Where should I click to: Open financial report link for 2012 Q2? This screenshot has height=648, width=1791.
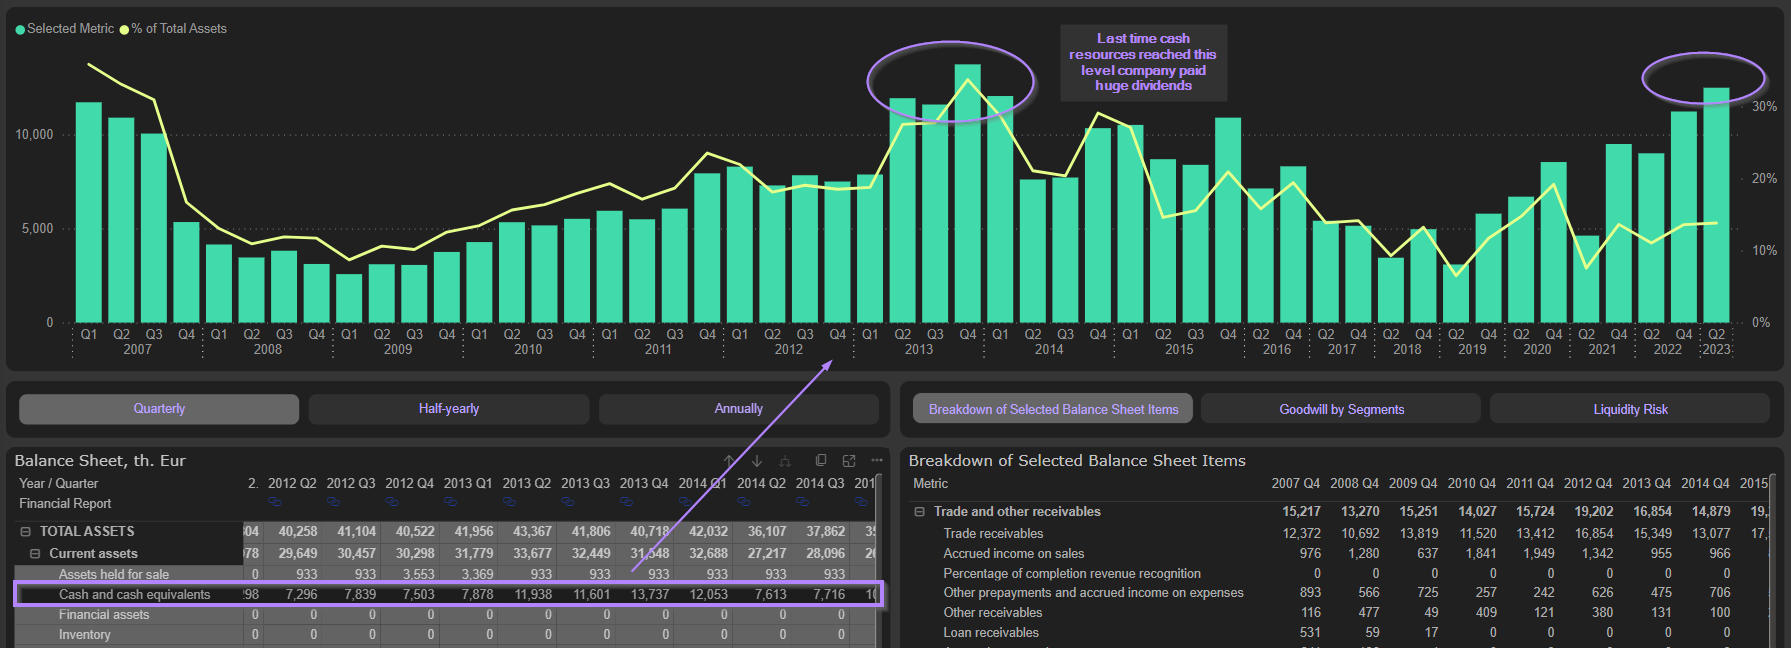click(x=275, y=502)
